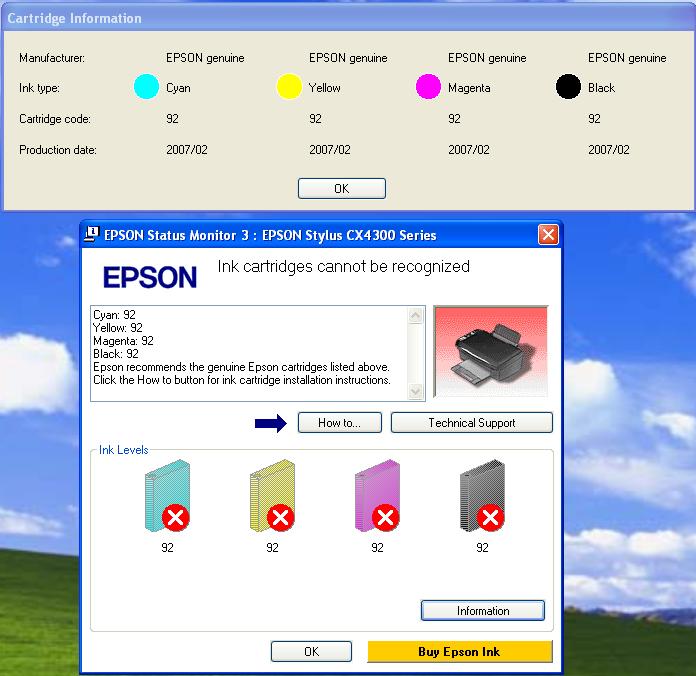Image resolution: width=696 pixels, height=676 pixels.
Task: Click the cyan ink cartridge icon
Action: (x=167, y=495)
